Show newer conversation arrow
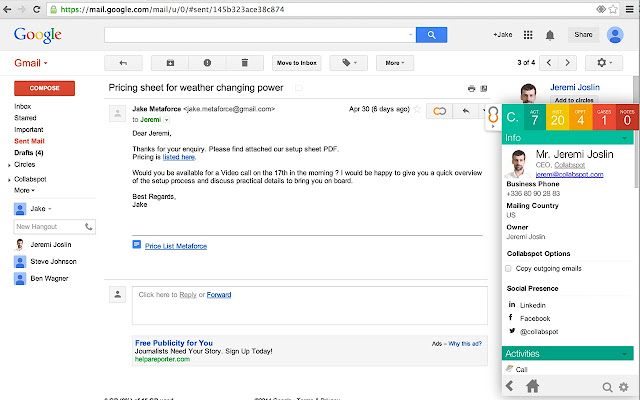 (549, 63)
